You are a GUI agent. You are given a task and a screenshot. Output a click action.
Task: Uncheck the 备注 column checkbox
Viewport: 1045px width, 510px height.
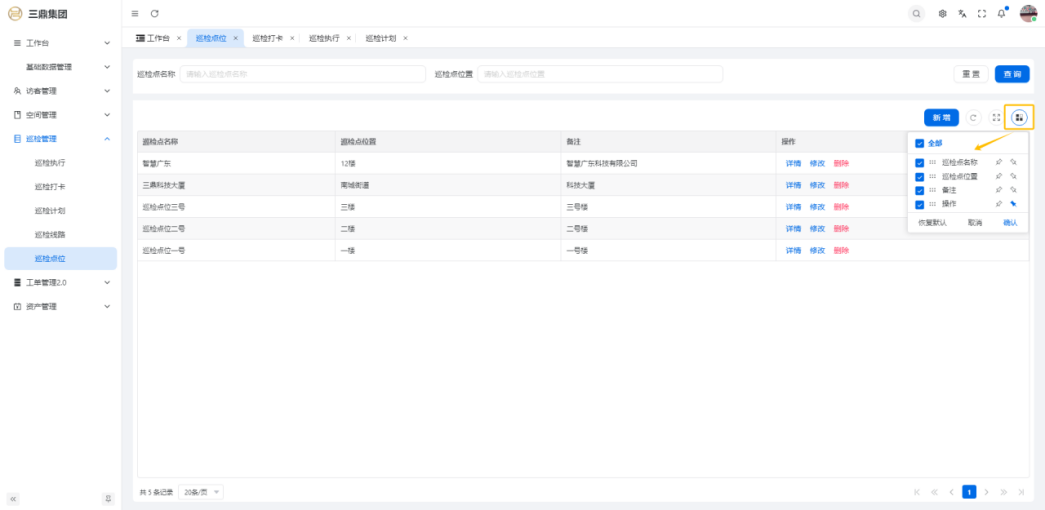pos(920,190)
